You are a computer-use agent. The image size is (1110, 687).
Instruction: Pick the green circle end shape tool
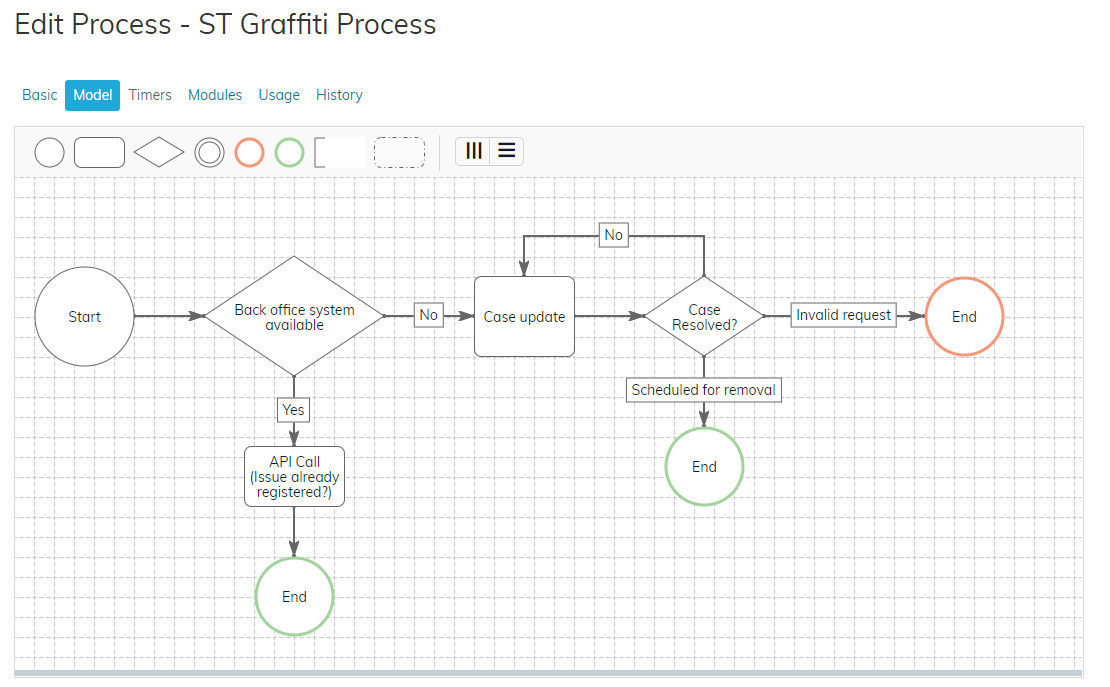(x=289, y=152)
